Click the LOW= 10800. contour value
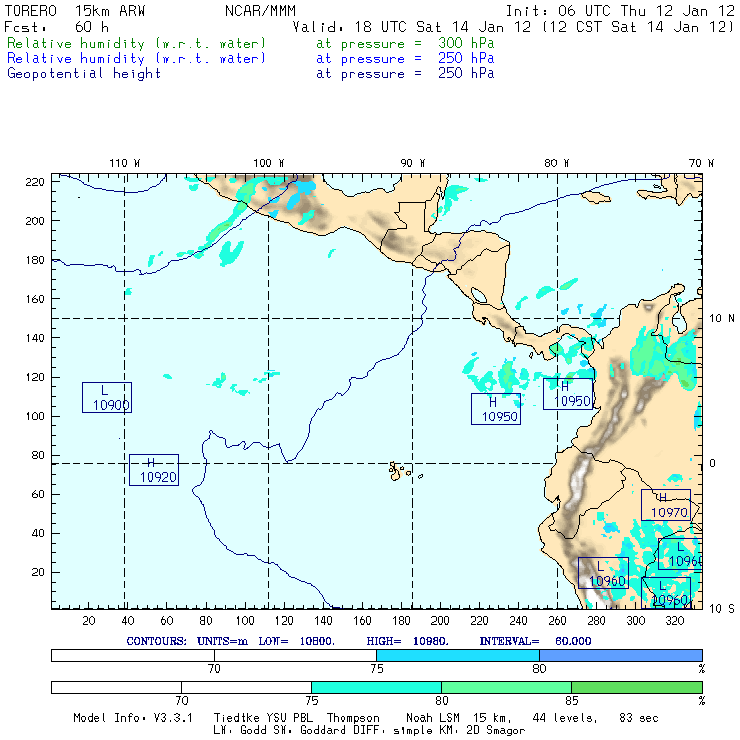Viewport: 740px width, 740px height. coord(296,641)
